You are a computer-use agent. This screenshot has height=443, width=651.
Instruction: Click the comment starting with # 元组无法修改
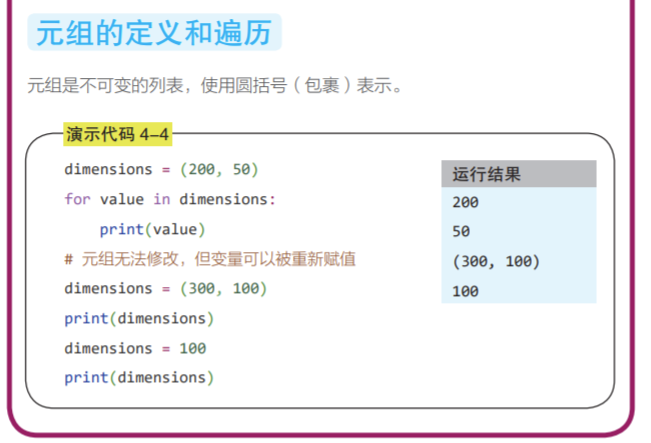tap(210, 259)
